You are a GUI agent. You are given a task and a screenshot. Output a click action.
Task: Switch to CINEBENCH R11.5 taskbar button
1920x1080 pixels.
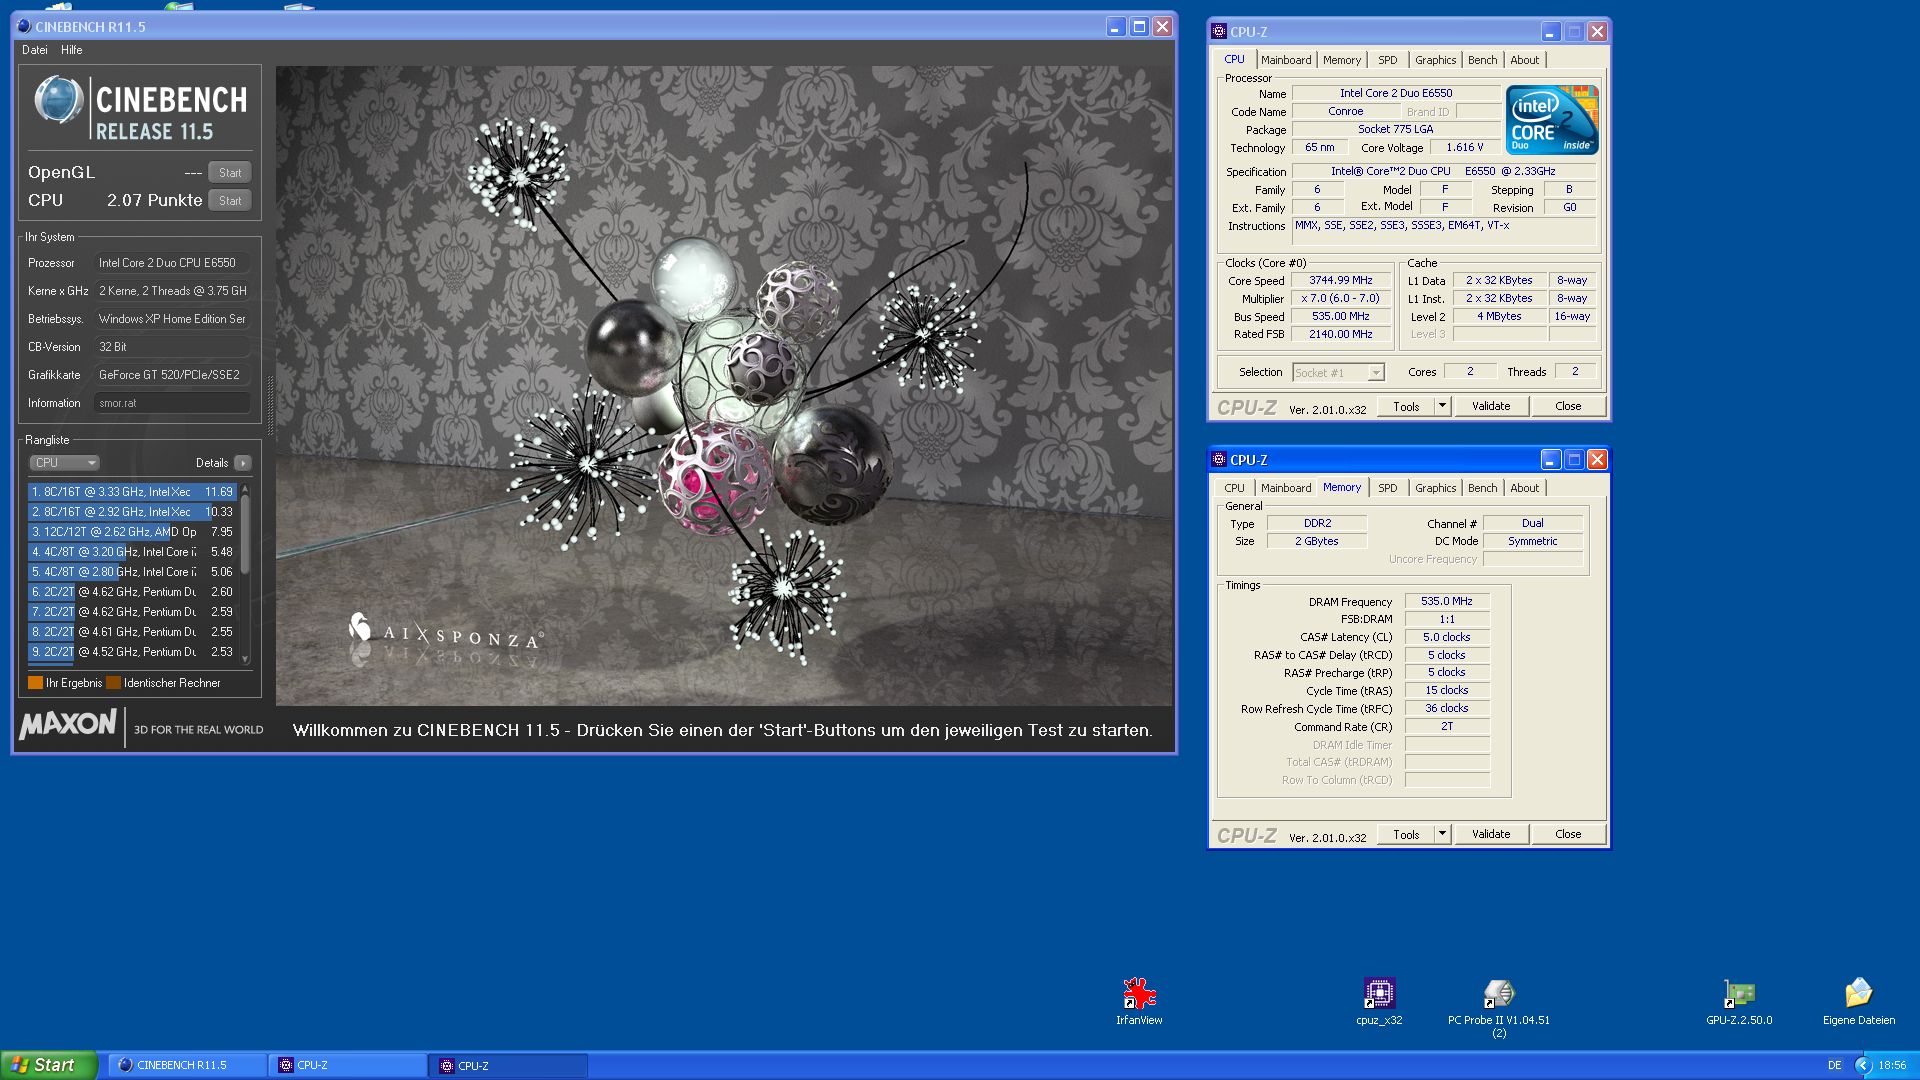click(189, 1066)
